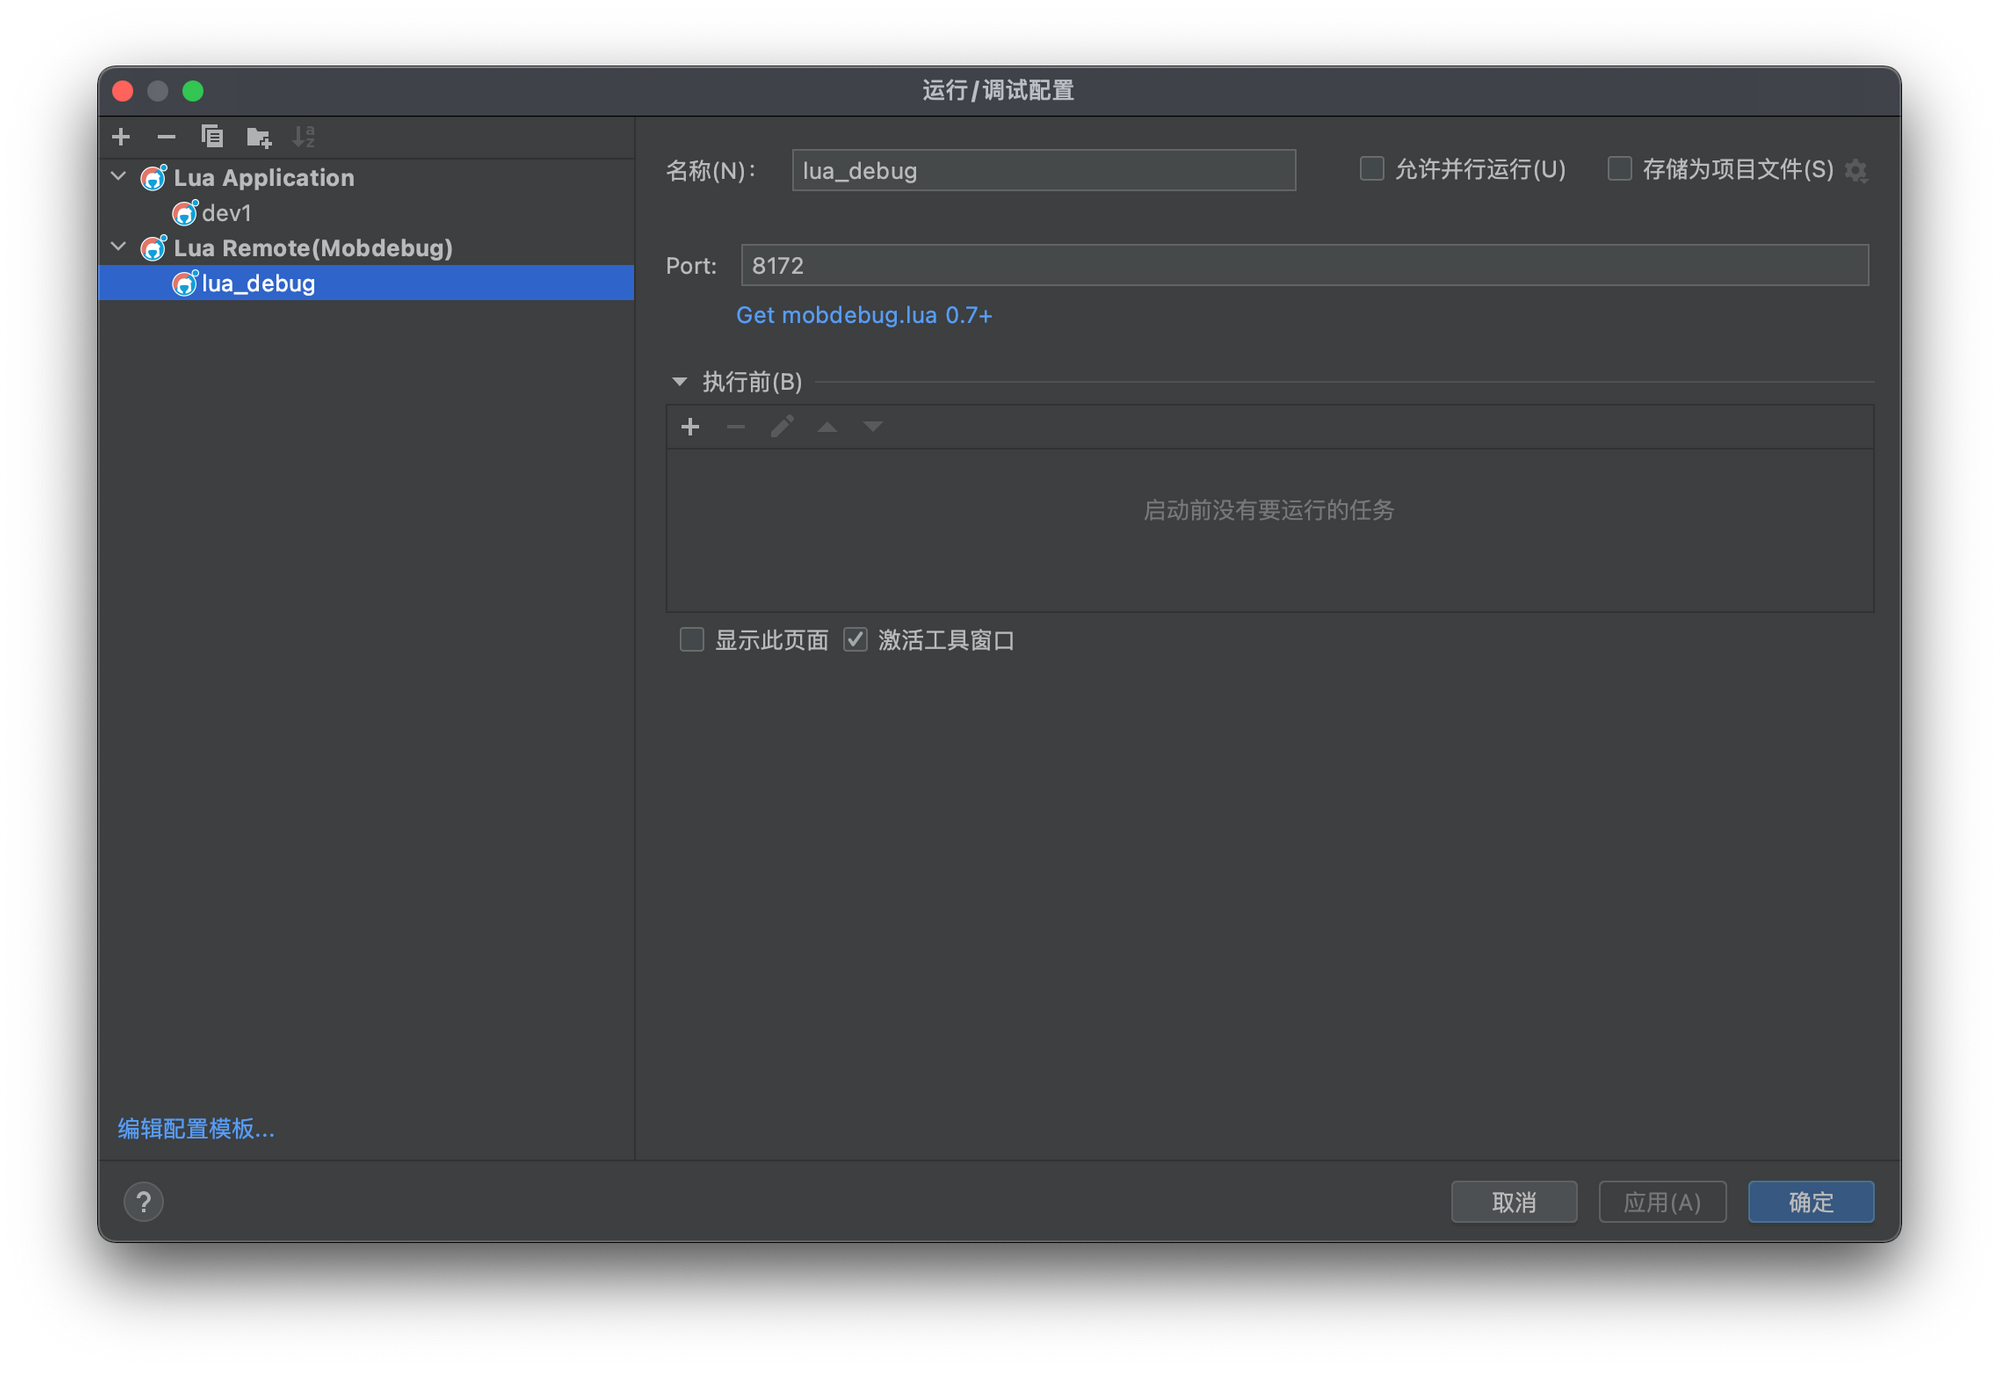2000x1373 pixels.
Task: Click the copy configuration icon
Action: tap(212, 137)
